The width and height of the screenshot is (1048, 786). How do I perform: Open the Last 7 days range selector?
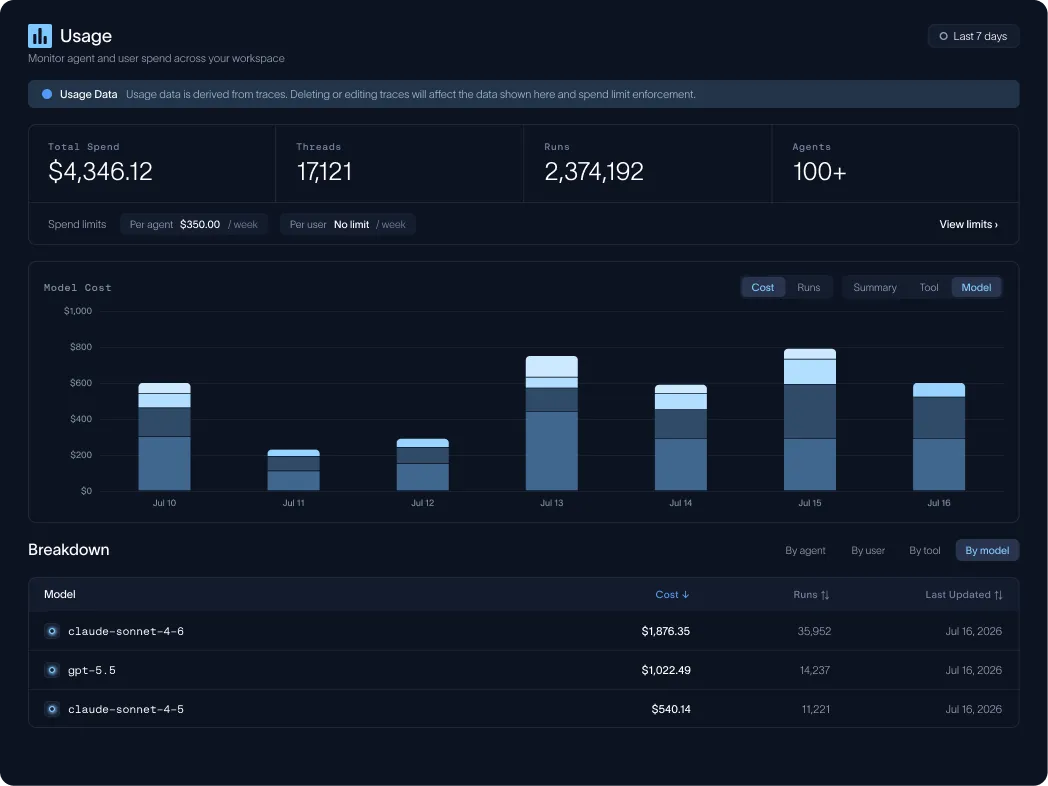(x=973, y=36)
